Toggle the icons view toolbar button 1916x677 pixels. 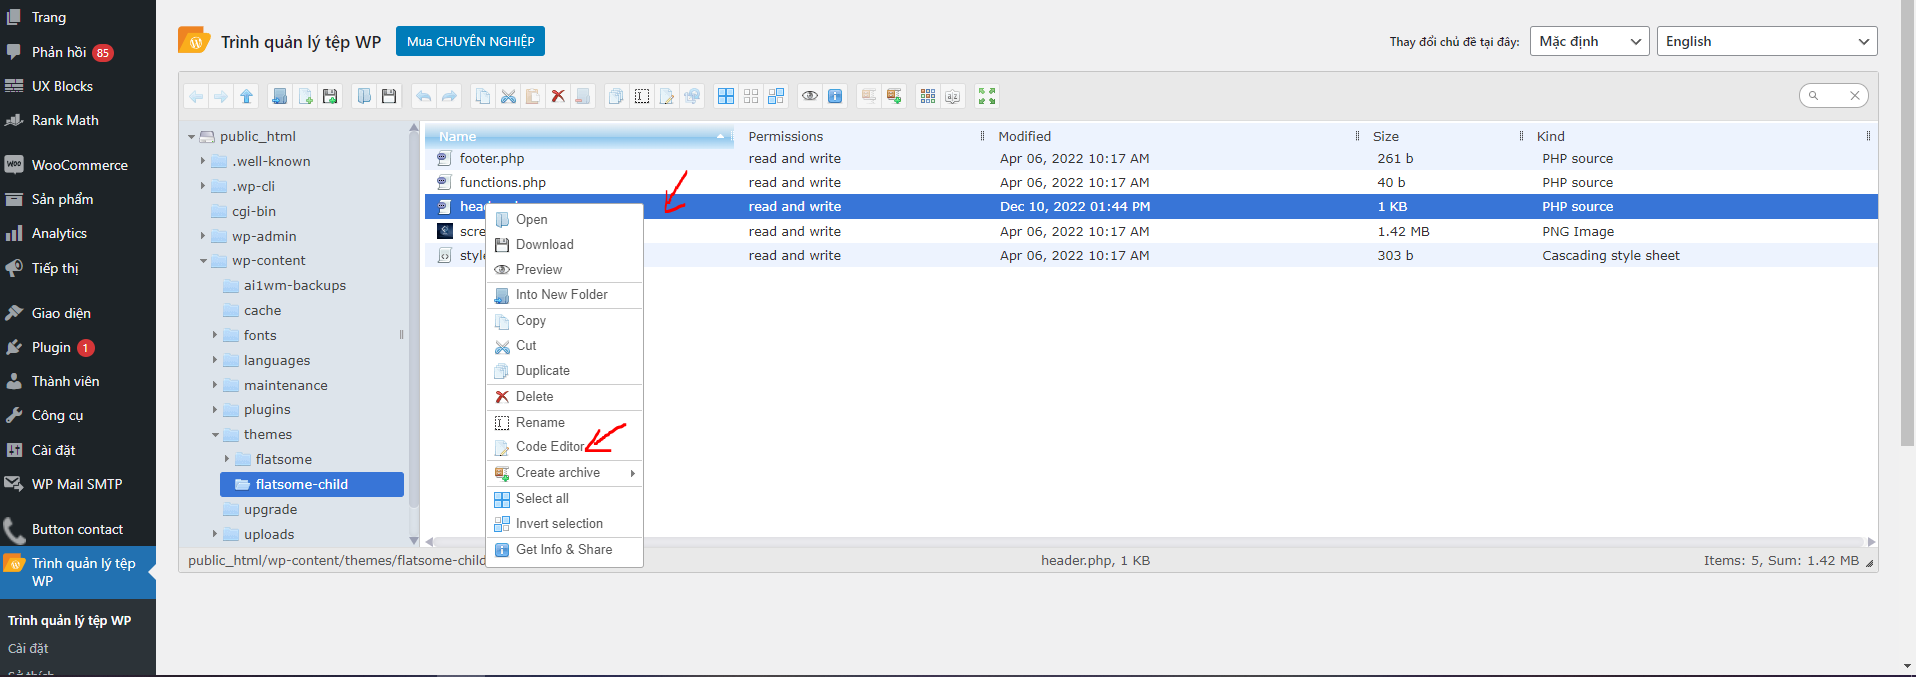click(x=928, y=96)
